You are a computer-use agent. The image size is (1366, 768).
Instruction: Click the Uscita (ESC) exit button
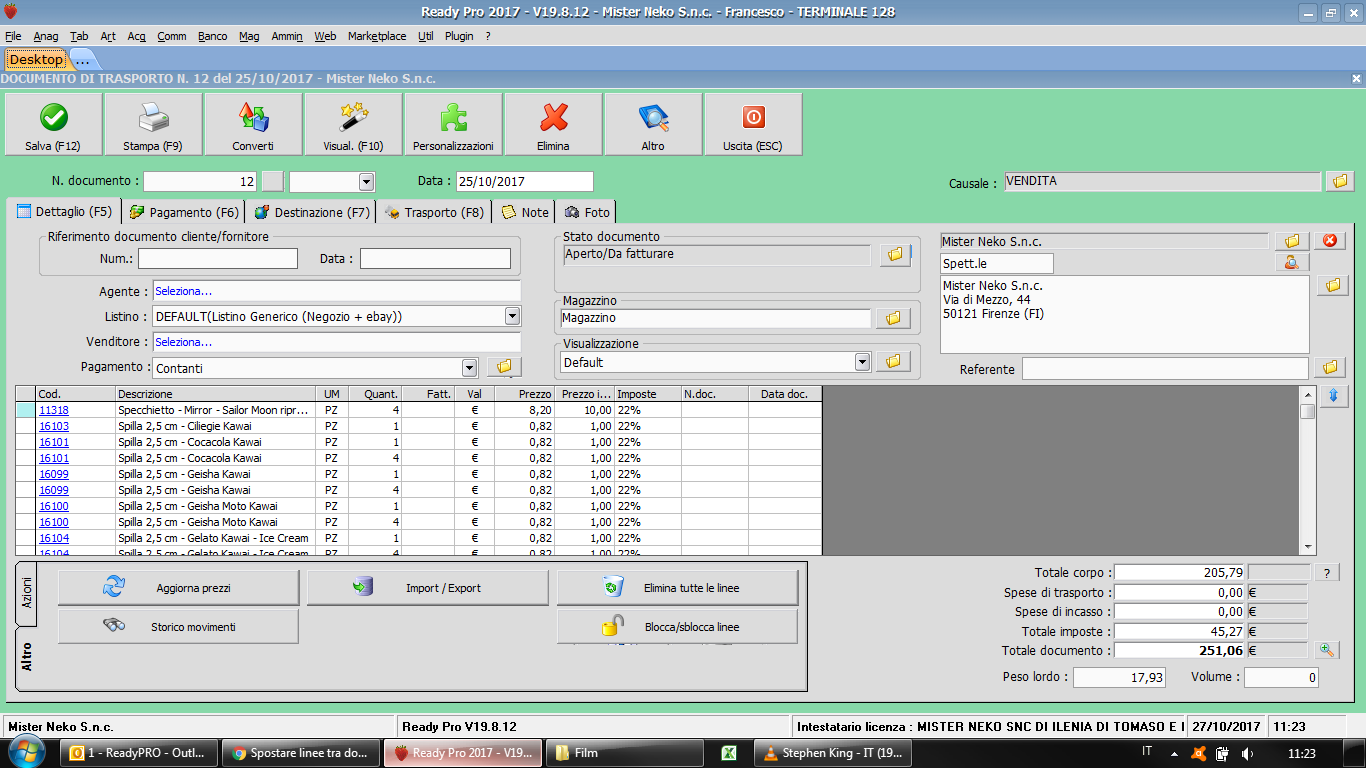tap(753, 124)
